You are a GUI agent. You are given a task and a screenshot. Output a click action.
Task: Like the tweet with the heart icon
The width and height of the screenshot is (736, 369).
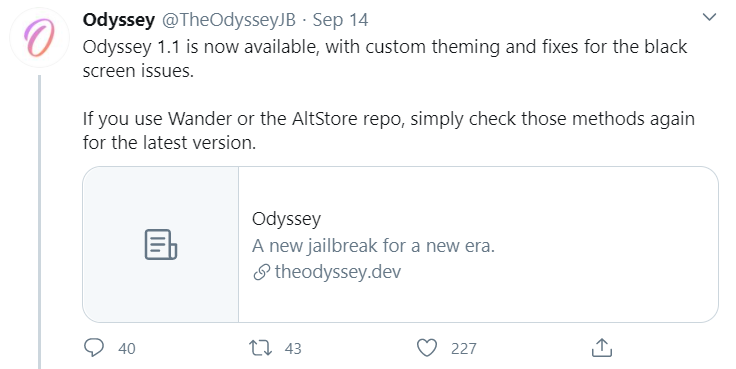coord(427,348)
